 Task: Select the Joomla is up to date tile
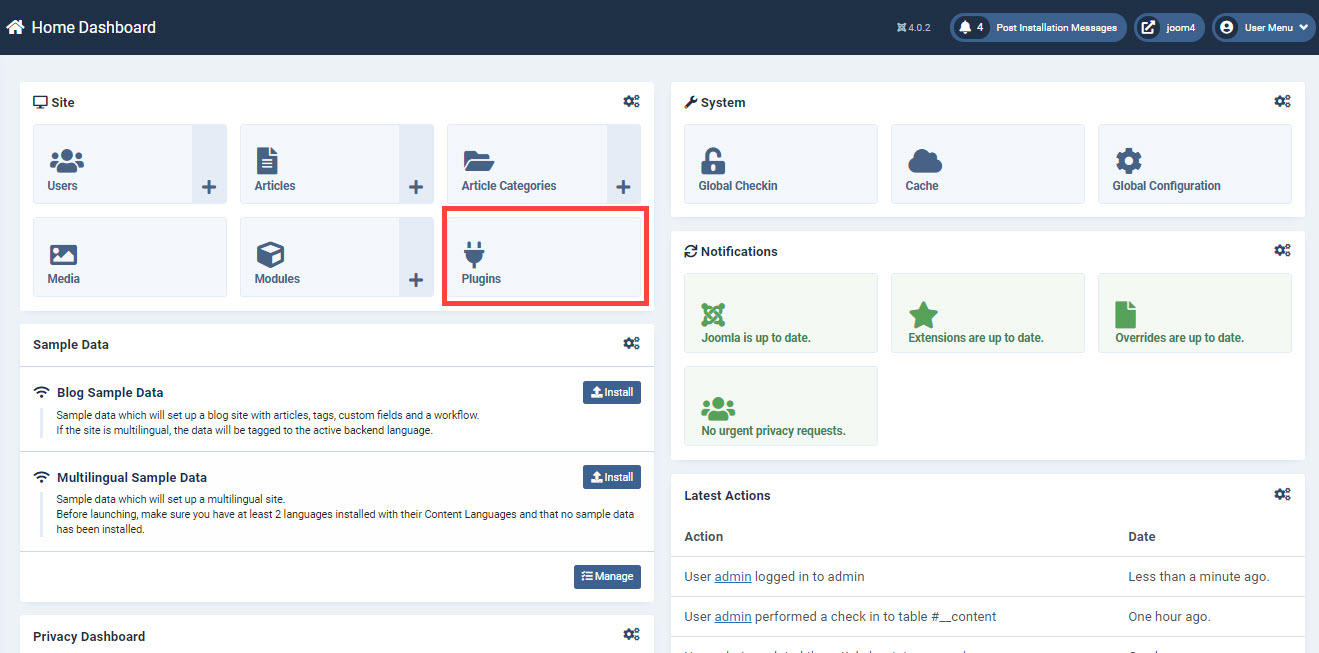780,313
